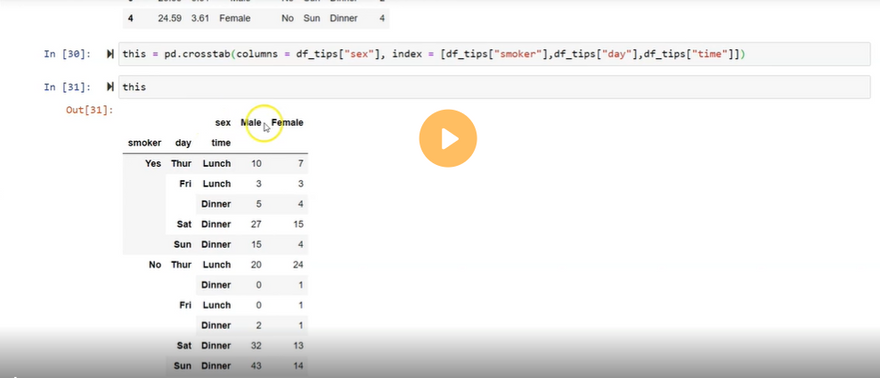
Task: Click Female count 14 in No Sun Dinner
Action: (x=298, y=366)
